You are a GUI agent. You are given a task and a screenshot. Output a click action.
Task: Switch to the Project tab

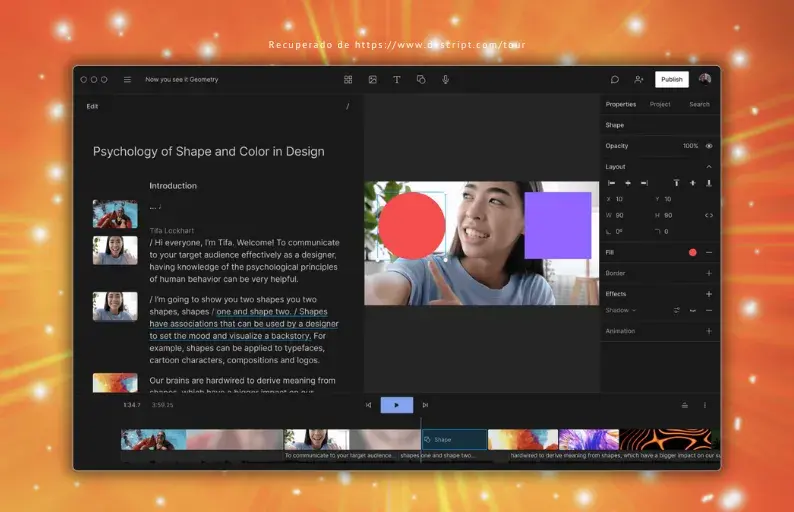click(660, 104)
